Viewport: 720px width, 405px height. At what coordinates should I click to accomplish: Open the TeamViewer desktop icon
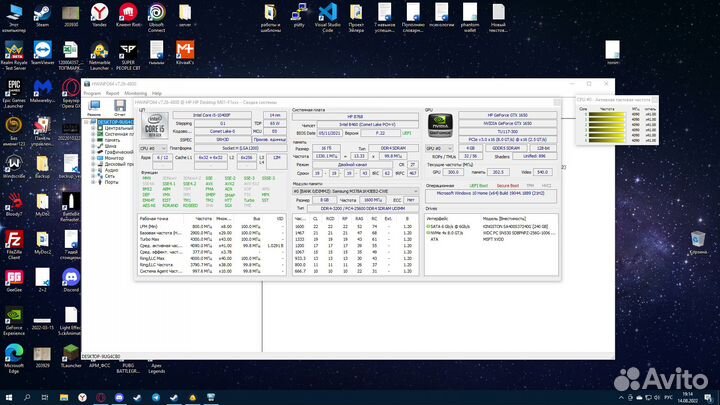click(x=42, y=52)
